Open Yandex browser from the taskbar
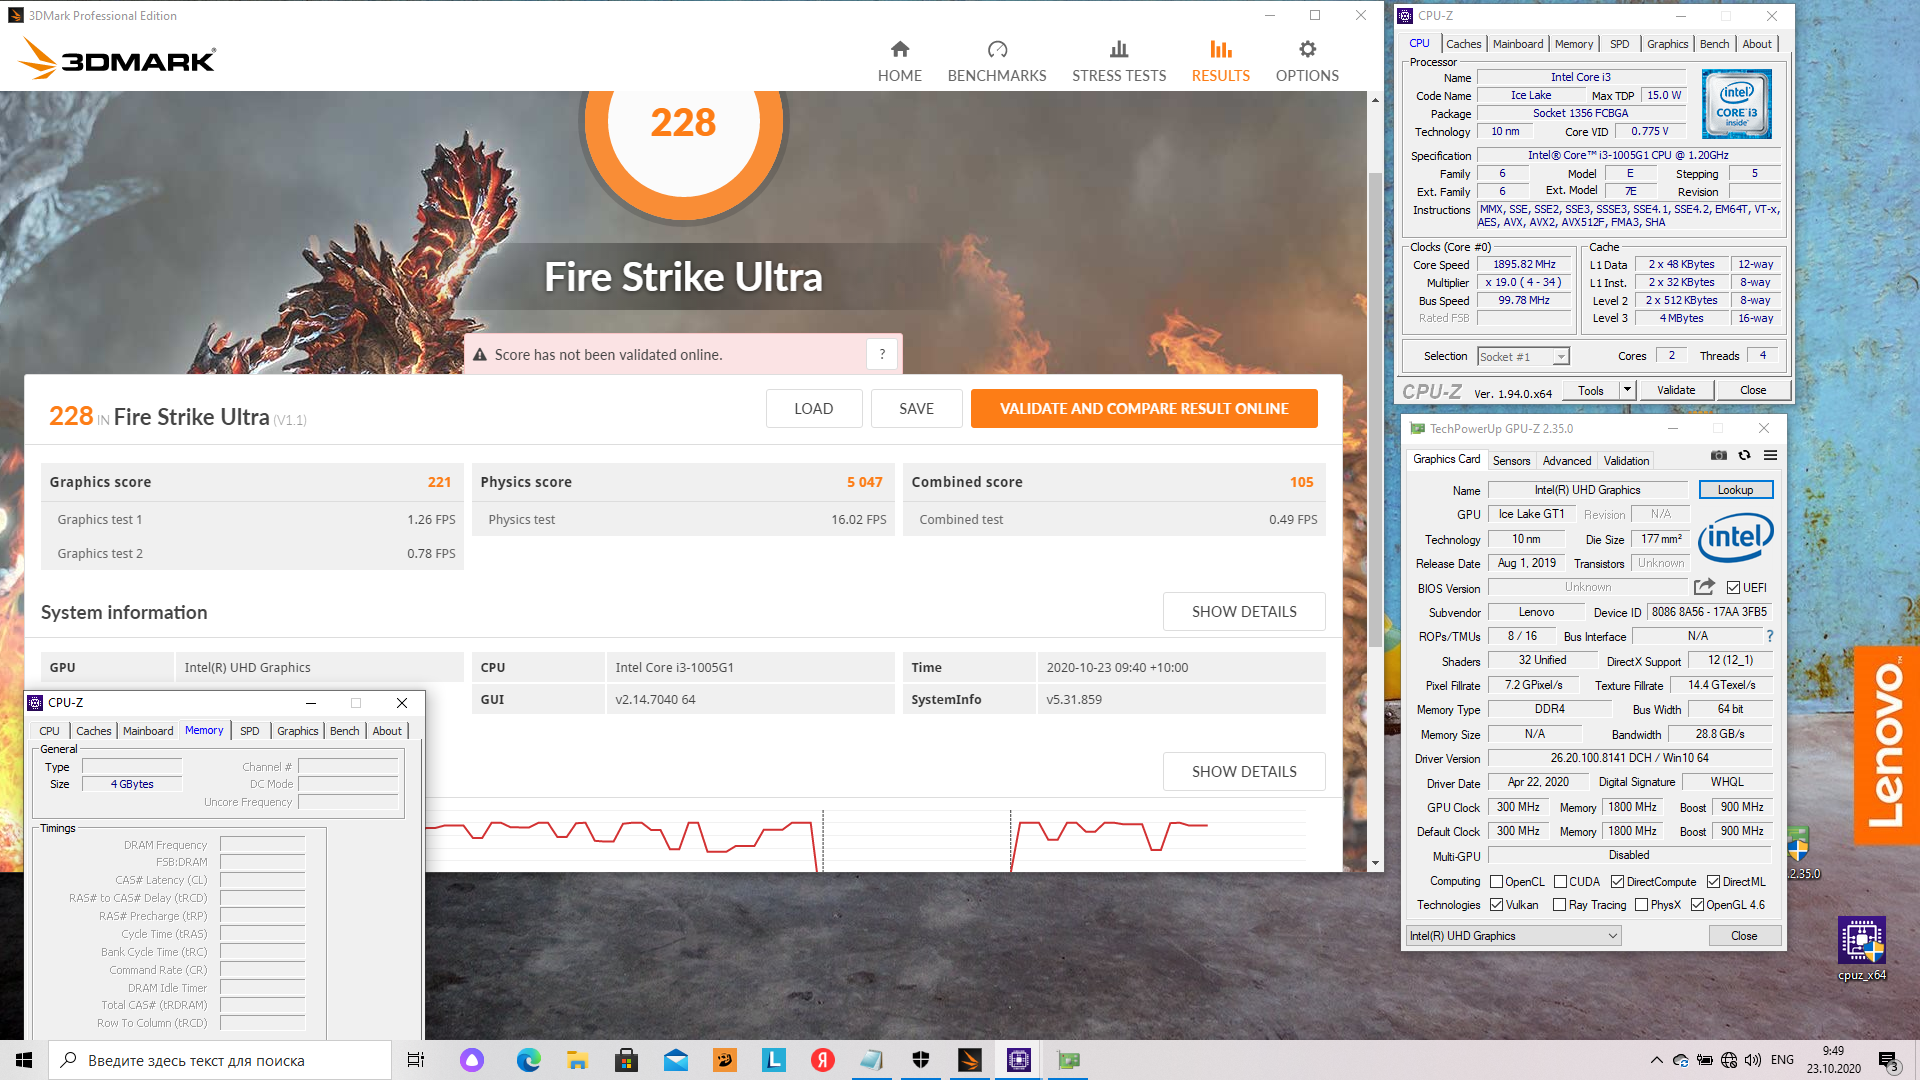 tap(823, 1060)
